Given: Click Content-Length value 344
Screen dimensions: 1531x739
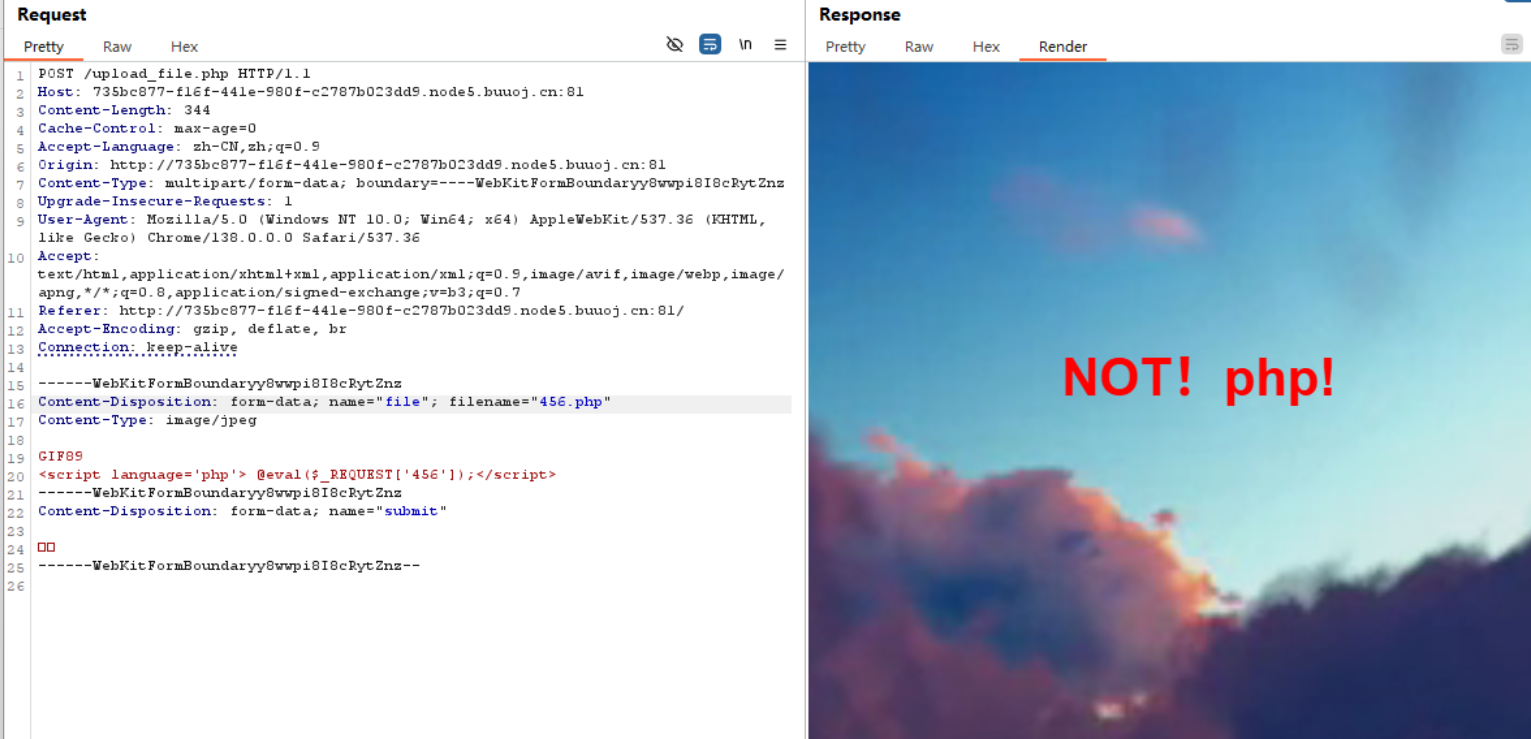Looking at the screenshot, I should (x=197, y=110).
